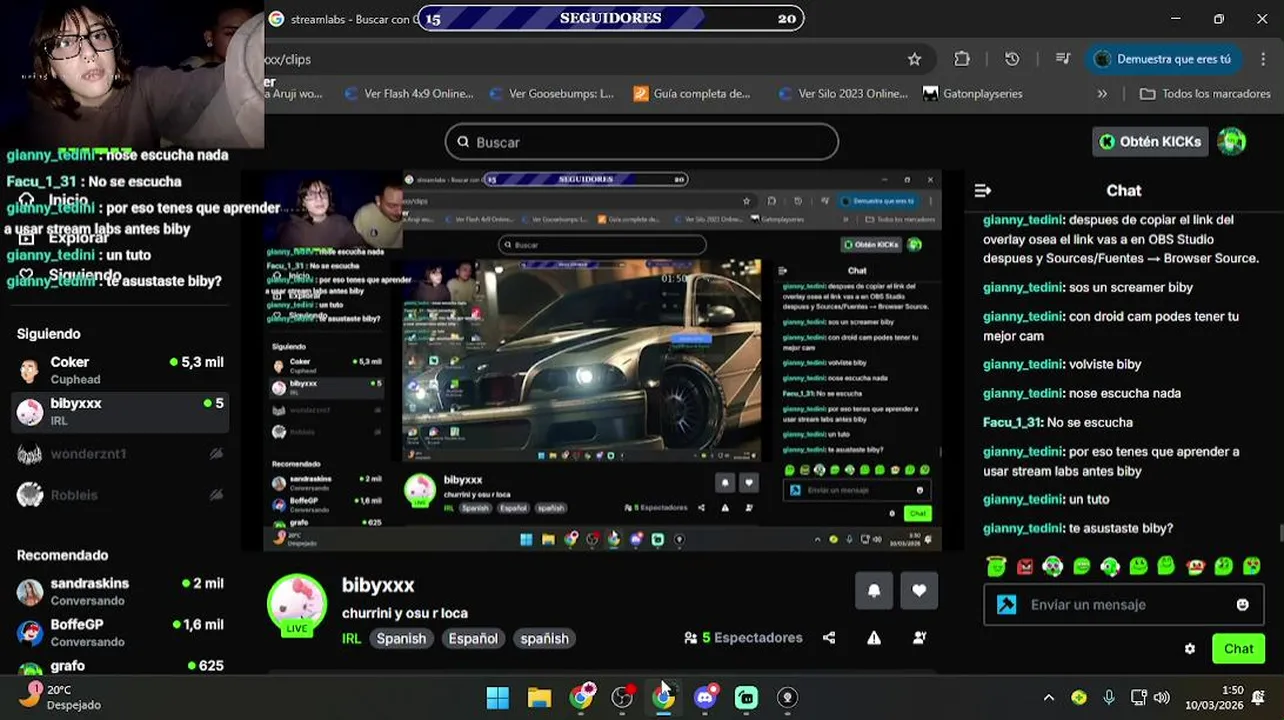Show hidden system tray icons chevron
The width and height of the screenshot is (1284, 720).
1049,698
